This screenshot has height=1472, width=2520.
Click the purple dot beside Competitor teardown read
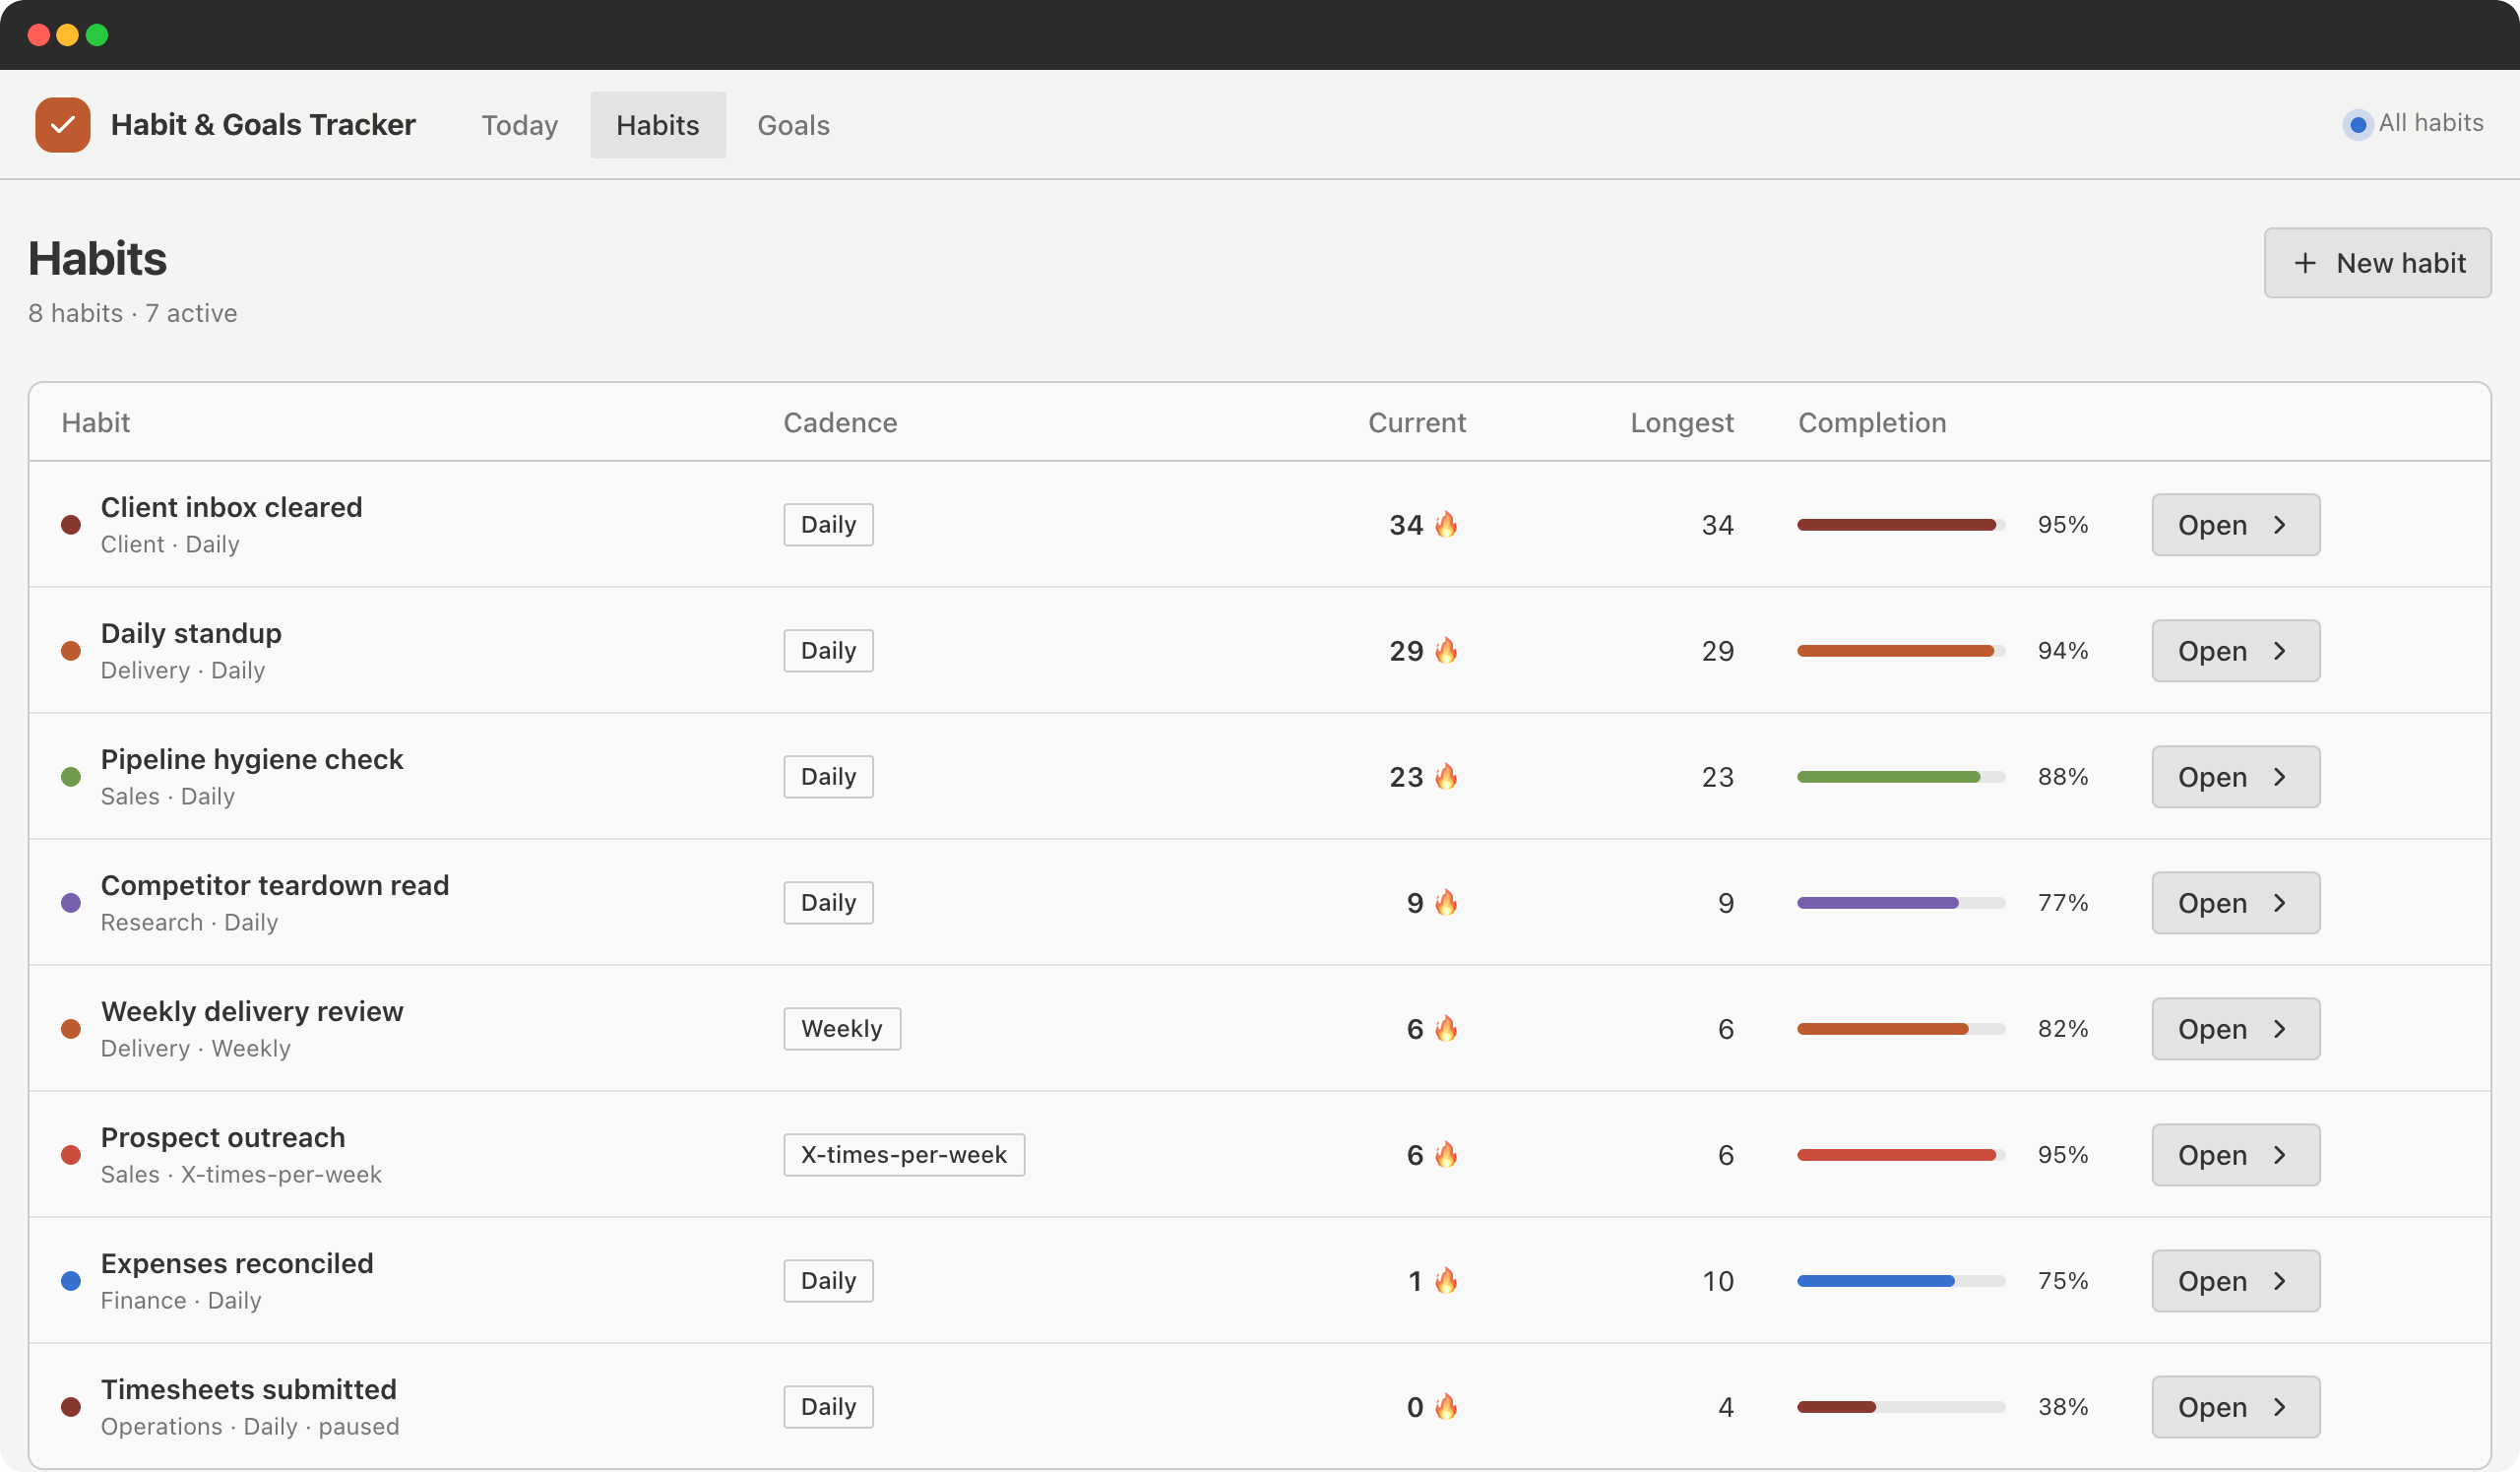pyautogui.click(x=71, y=903)
